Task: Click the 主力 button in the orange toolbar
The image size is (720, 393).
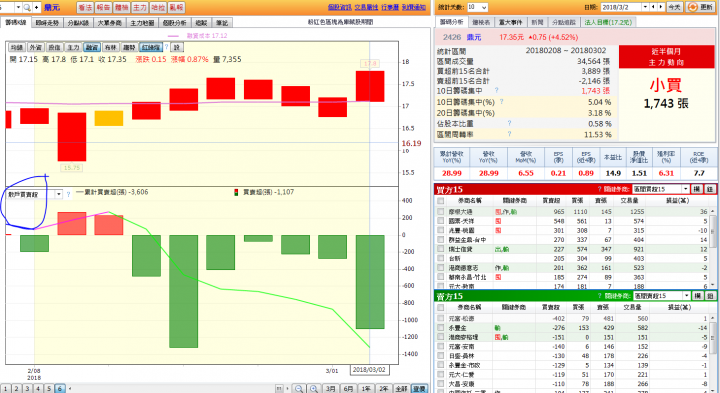Action: 140,7
